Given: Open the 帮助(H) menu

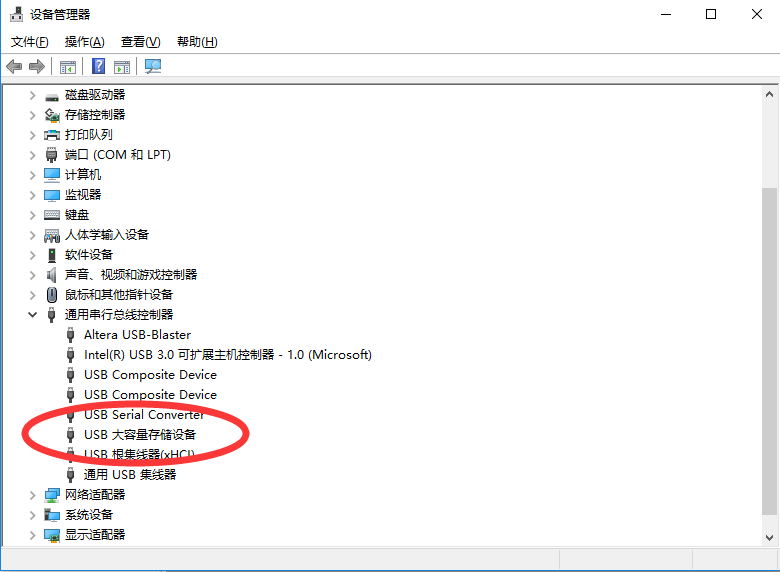Looking at the screenshot, I should point(196,42).
